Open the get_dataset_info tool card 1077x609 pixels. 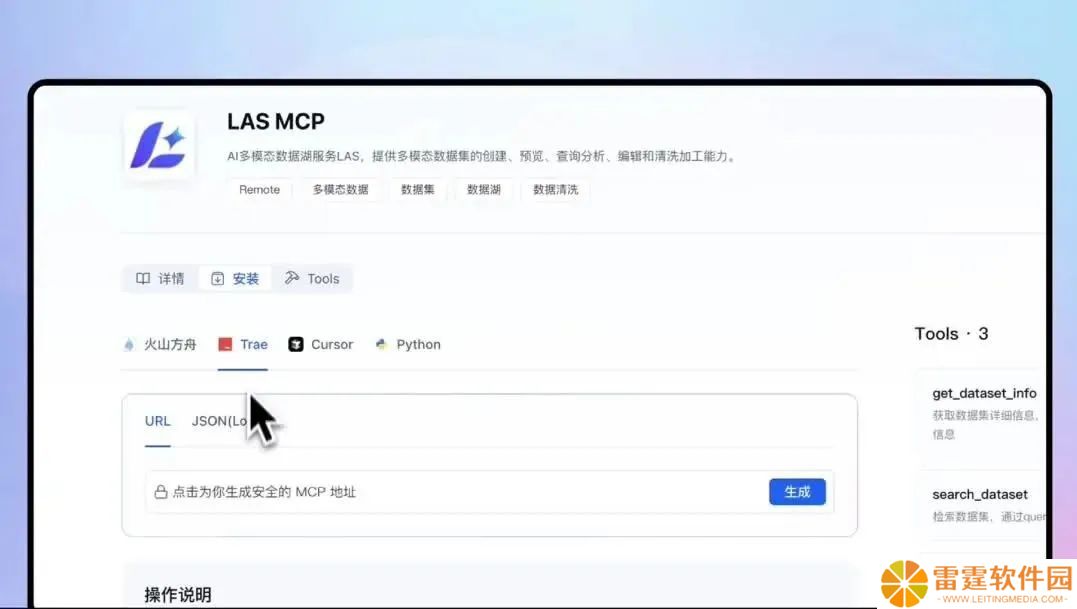point(981,413)
